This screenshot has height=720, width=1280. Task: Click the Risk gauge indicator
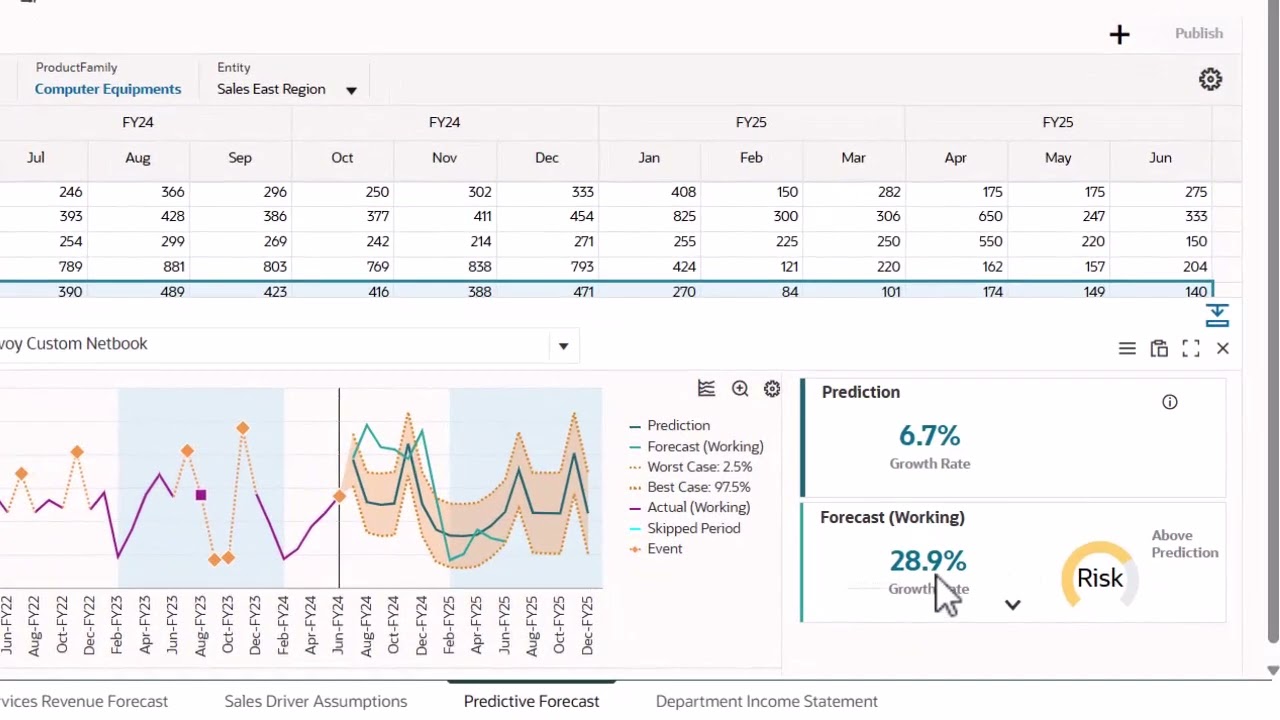point(1100,577)
